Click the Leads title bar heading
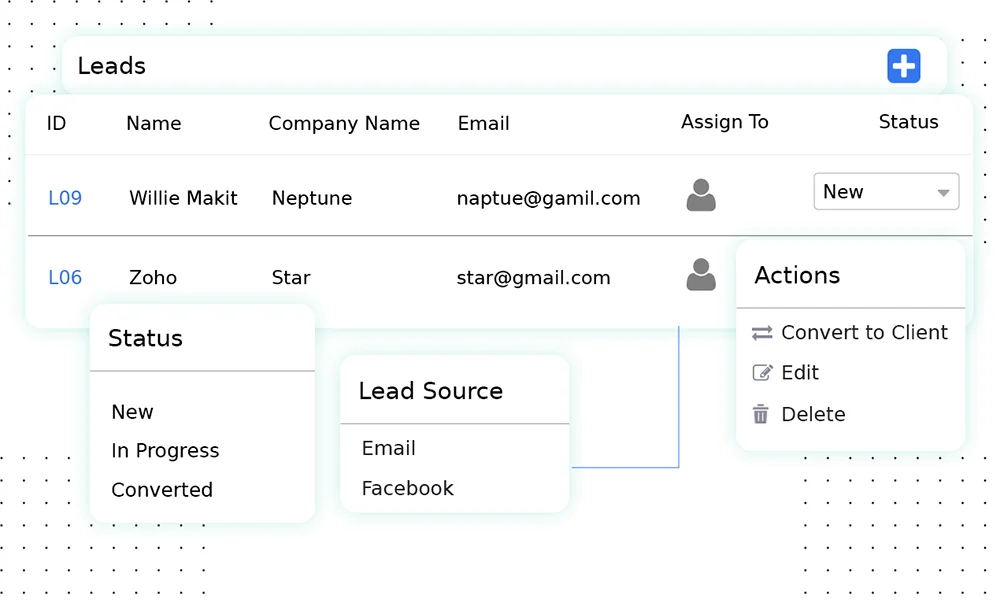1000x614 pixels. 110,66
